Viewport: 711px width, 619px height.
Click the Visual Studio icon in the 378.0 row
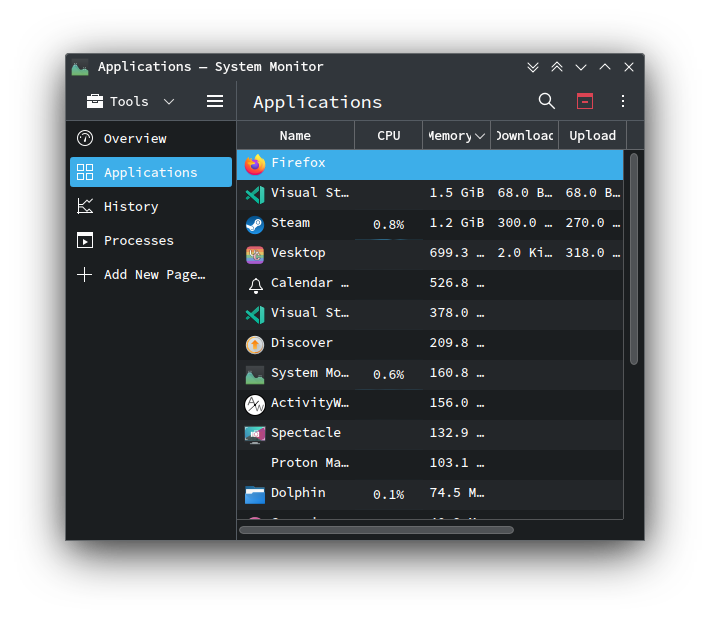255,315
